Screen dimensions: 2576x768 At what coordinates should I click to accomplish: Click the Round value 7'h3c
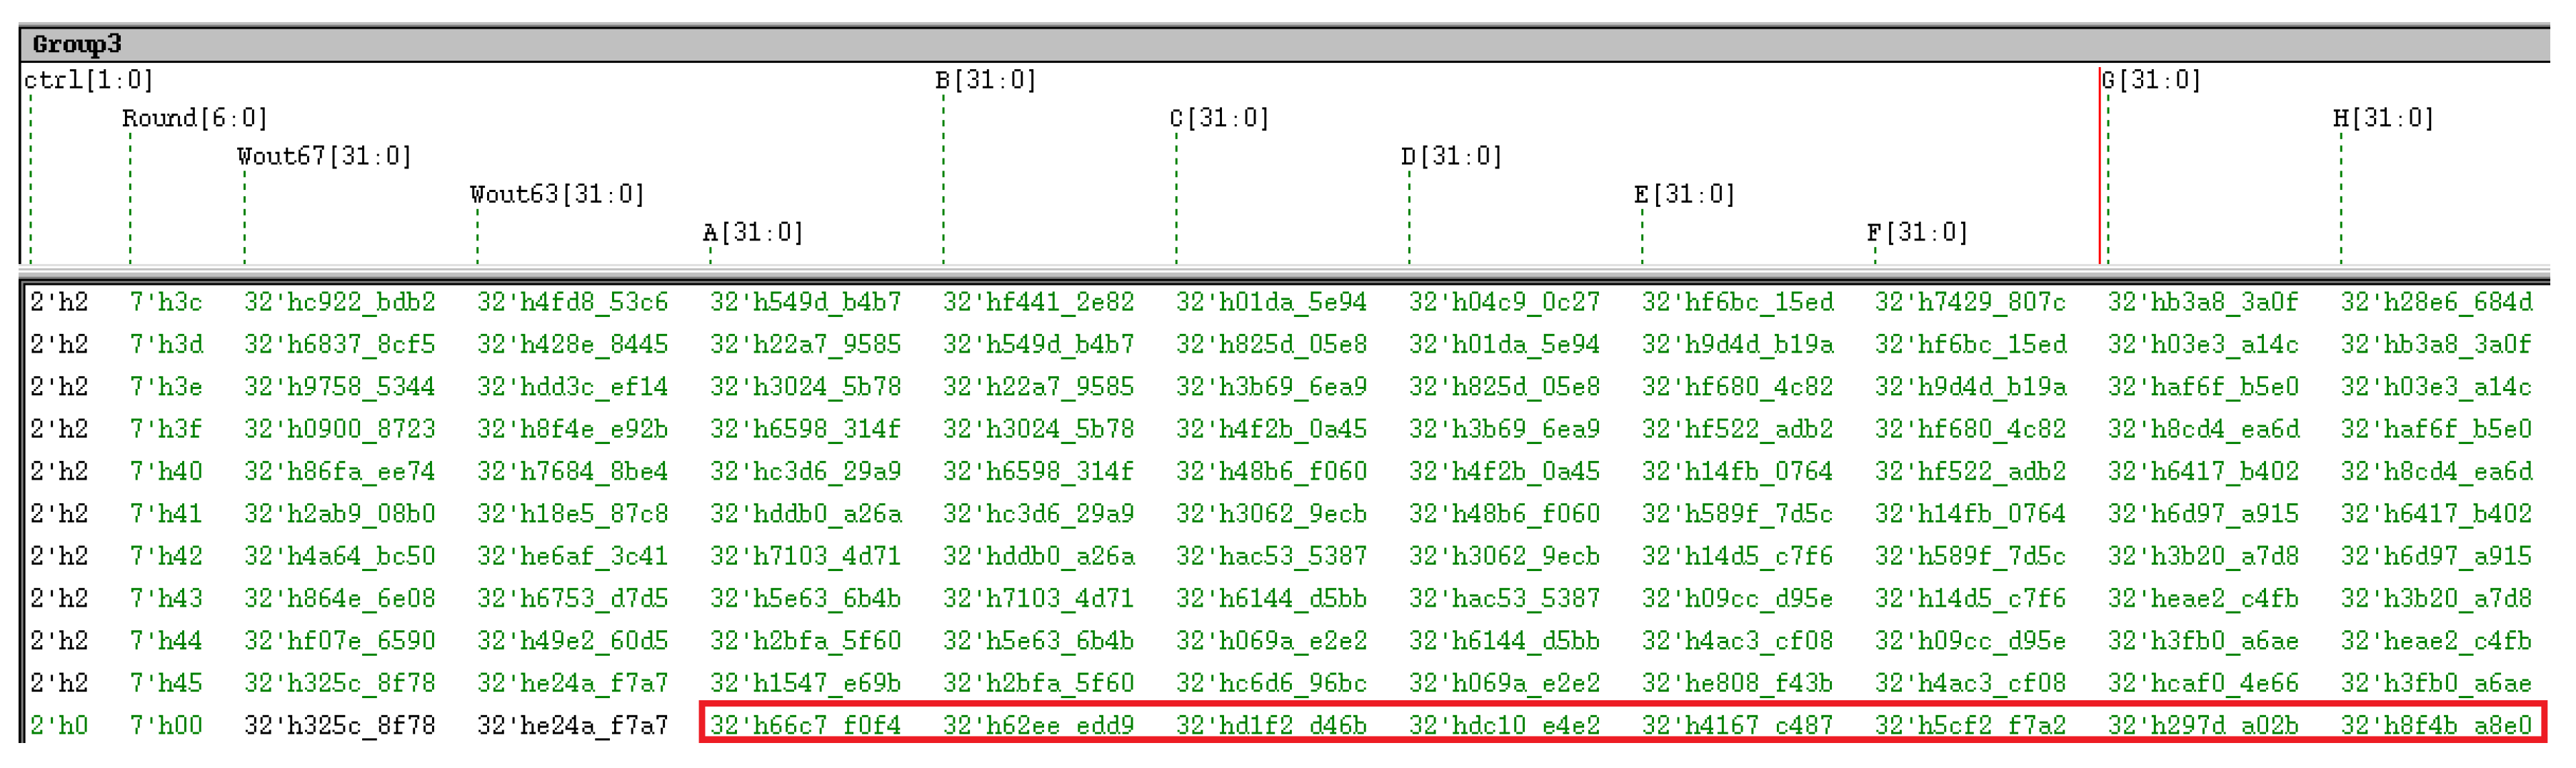[166, 302]
